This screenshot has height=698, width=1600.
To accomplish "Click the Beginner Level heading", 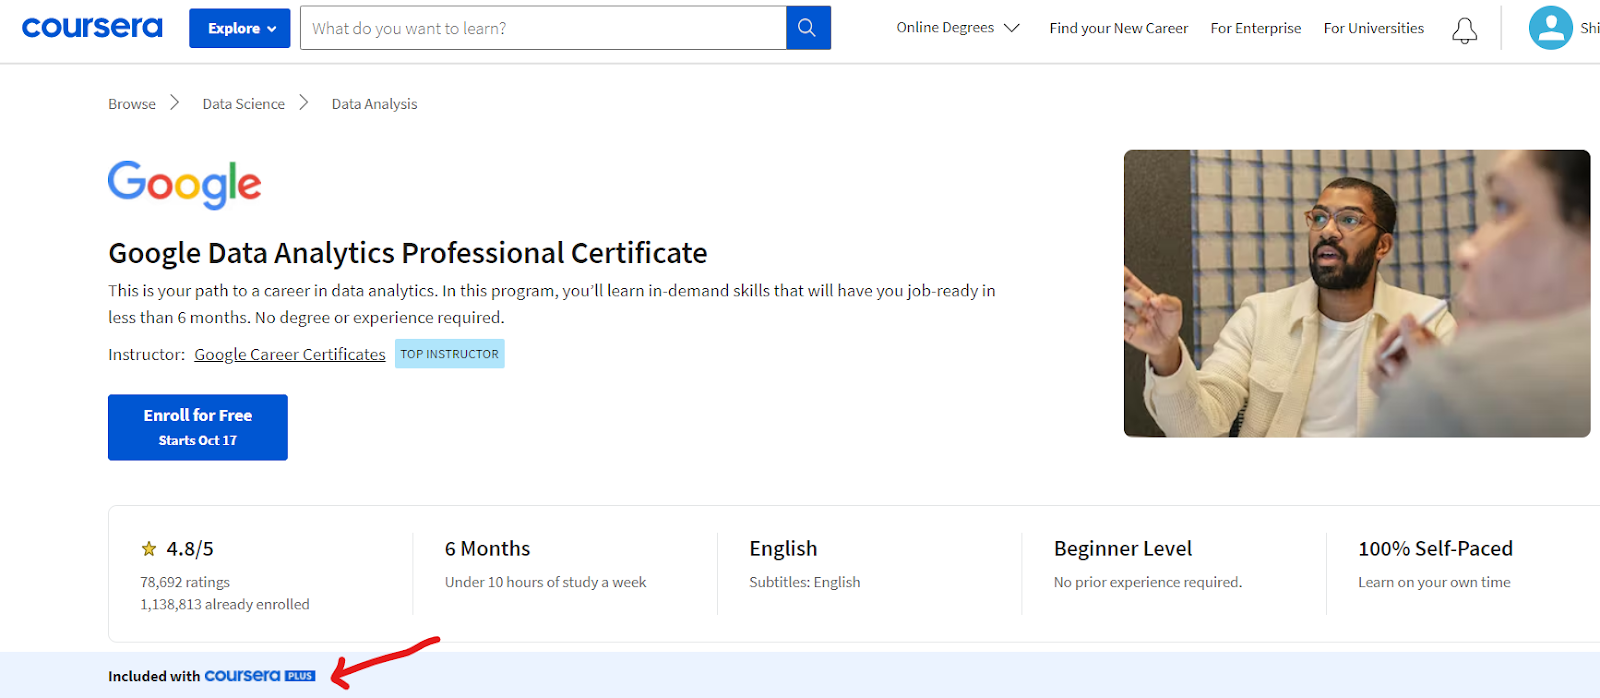I will click(1123, 549).
